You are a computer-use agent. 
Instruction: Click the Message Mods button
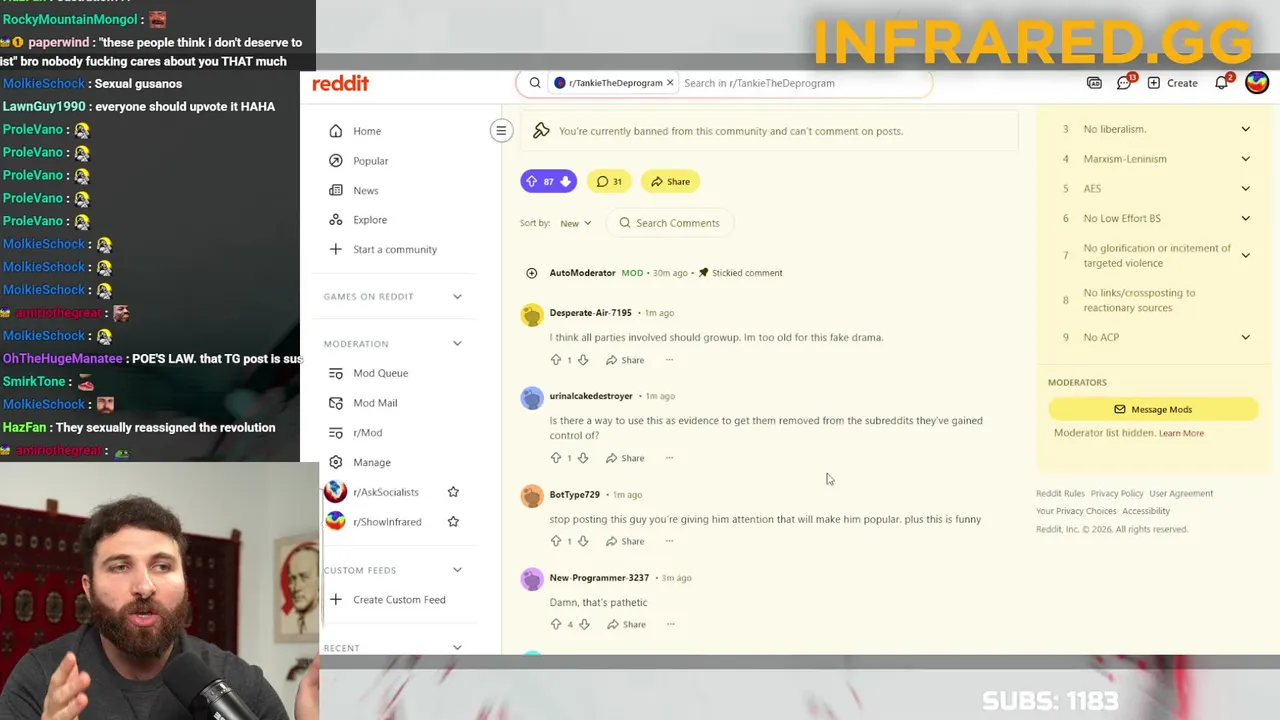point(1153,409)
